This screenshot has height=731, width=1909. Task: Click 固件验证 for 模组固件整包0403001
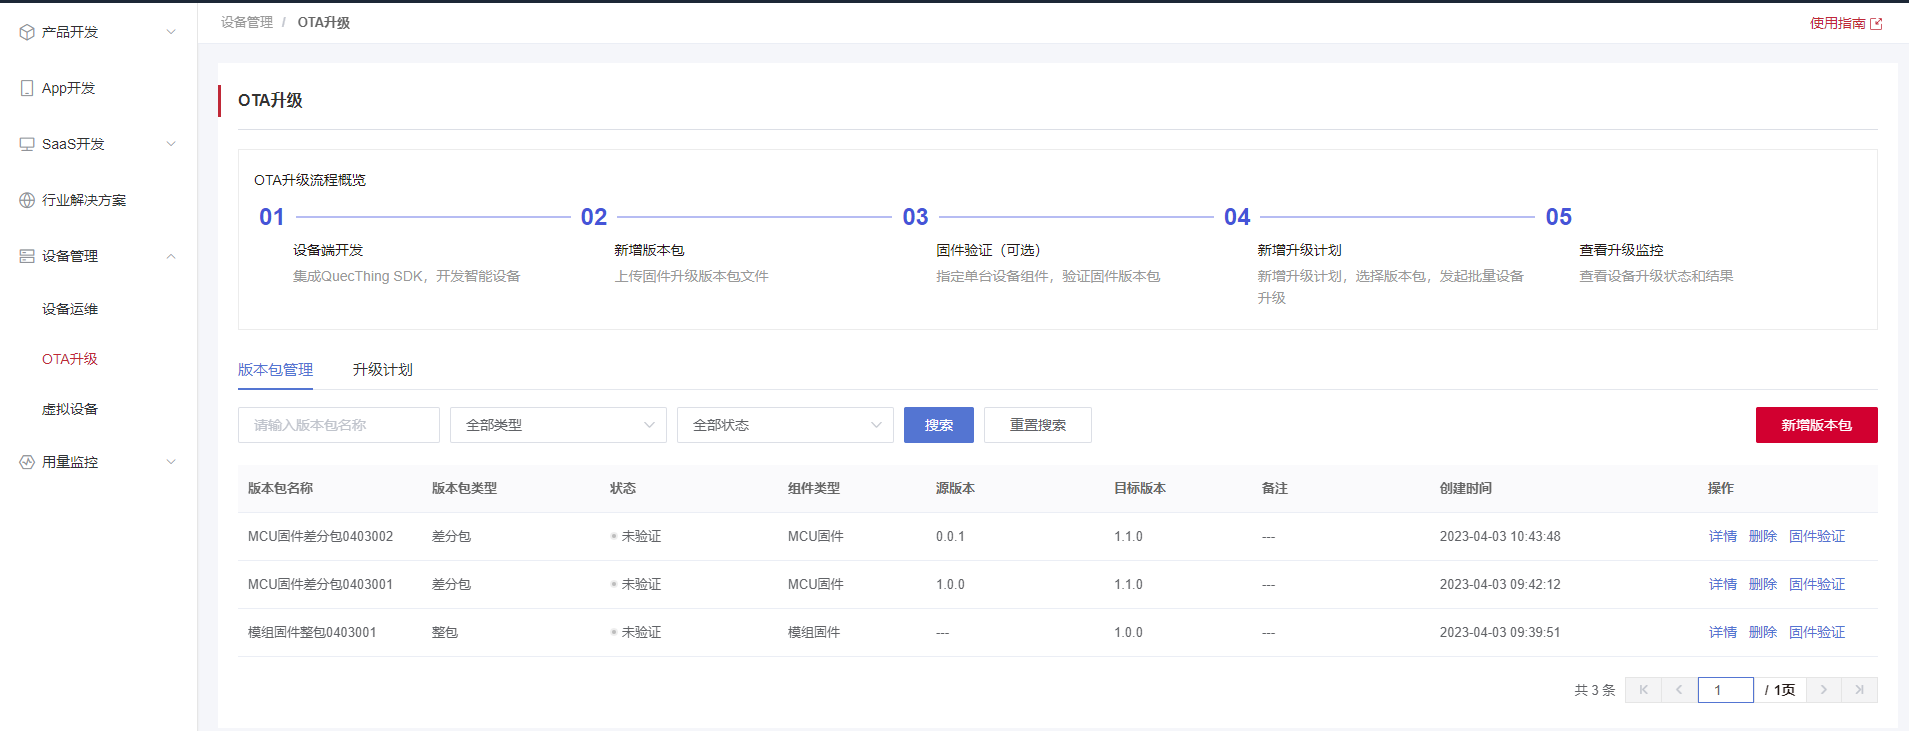pyautogui.click(x=1816, y=632)
